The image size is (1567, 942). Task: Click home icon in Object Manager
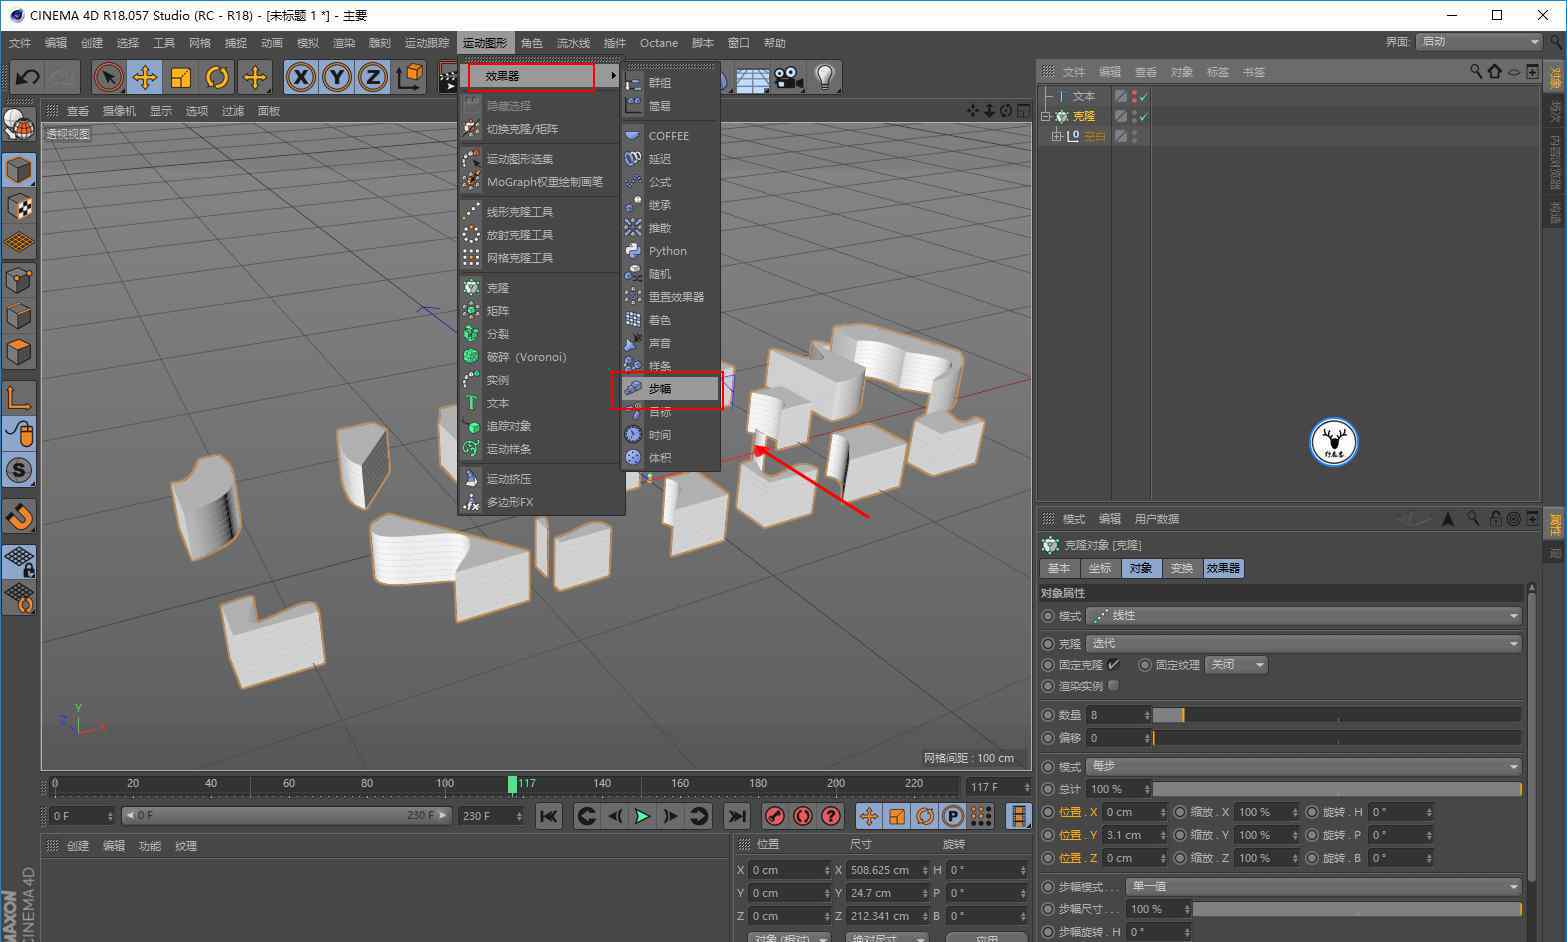point(1495,71)
